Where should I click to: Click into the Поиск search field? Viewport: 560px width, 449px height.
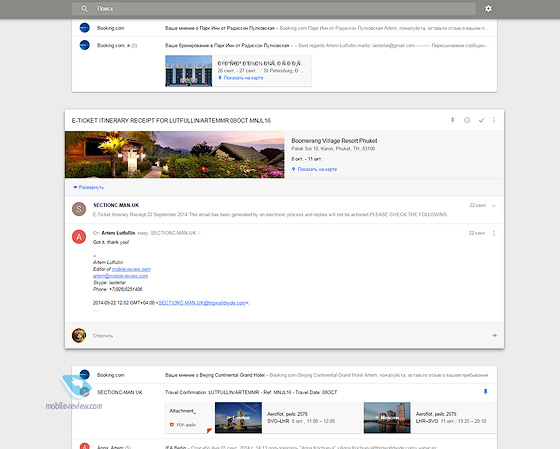[x=274, y=9]
